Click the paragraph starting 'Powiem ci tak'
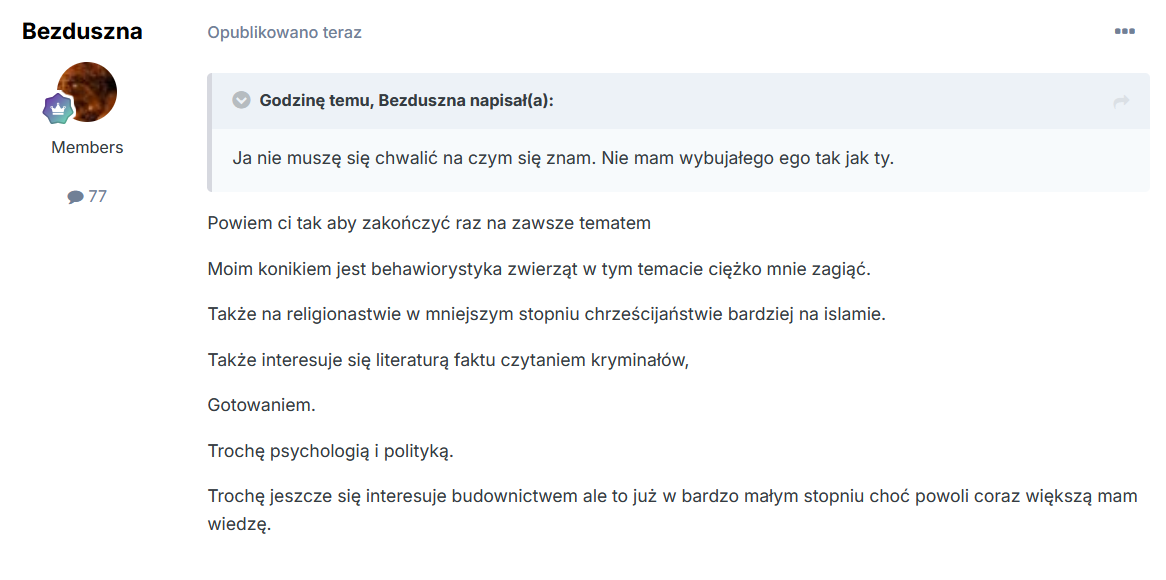This screenshot has width=1166, height=580. pos(429,223)
